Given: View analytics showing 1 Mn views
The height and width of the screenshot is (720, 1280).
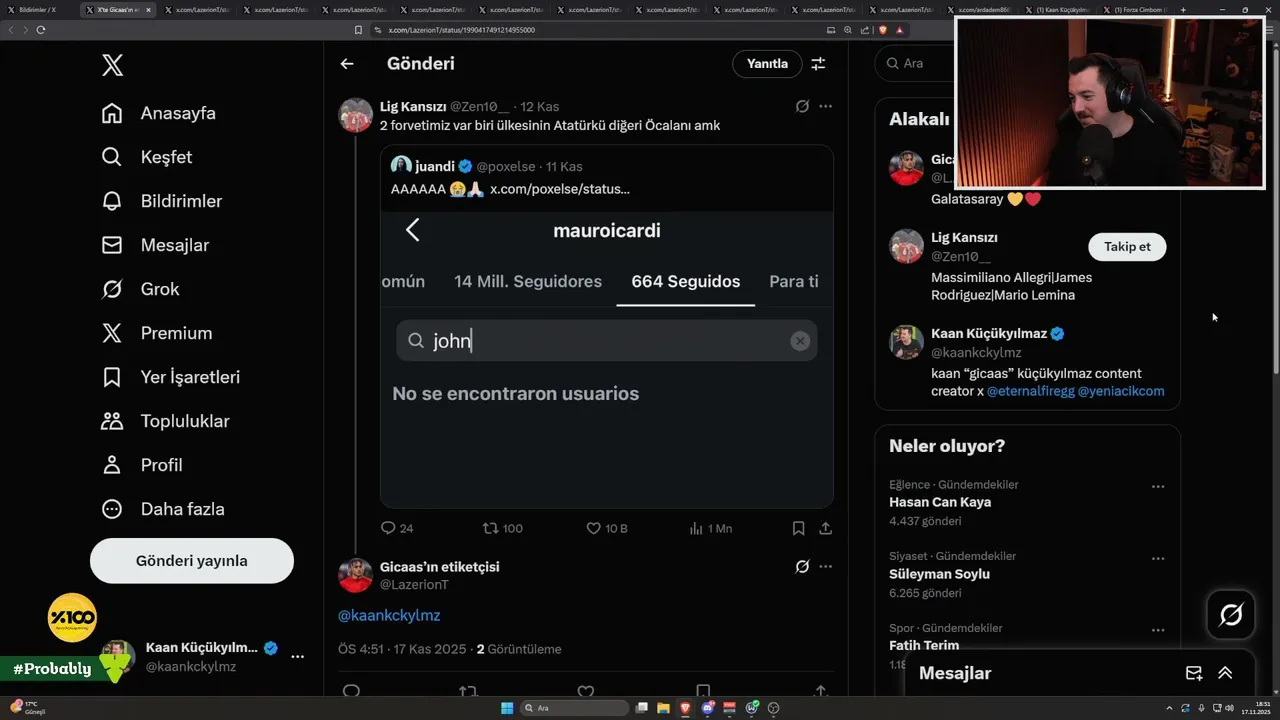Looking at the screenshot, I should 711,528.
